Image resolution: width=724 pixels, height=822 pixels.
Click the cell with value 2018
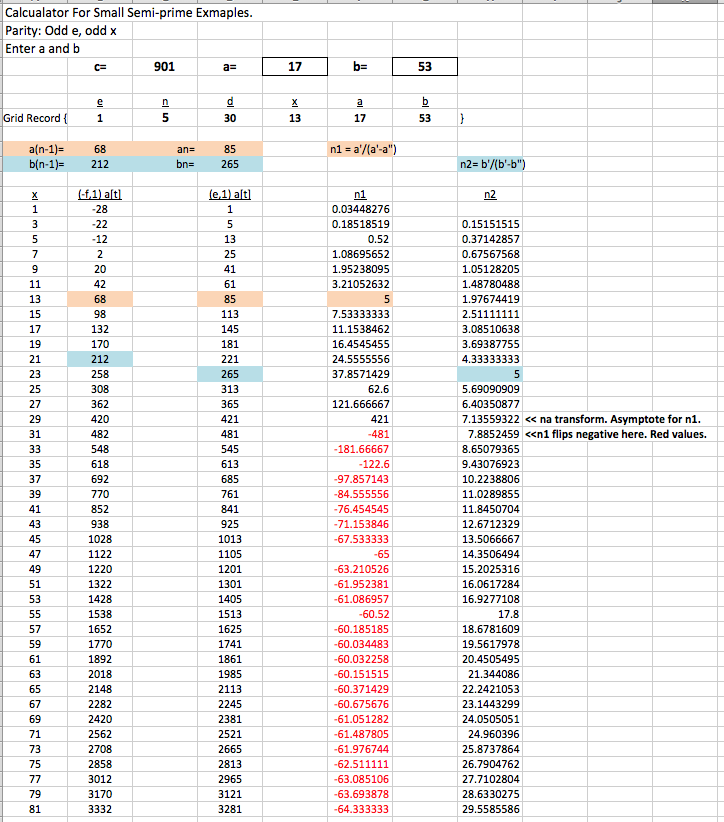tap(100, 674)
